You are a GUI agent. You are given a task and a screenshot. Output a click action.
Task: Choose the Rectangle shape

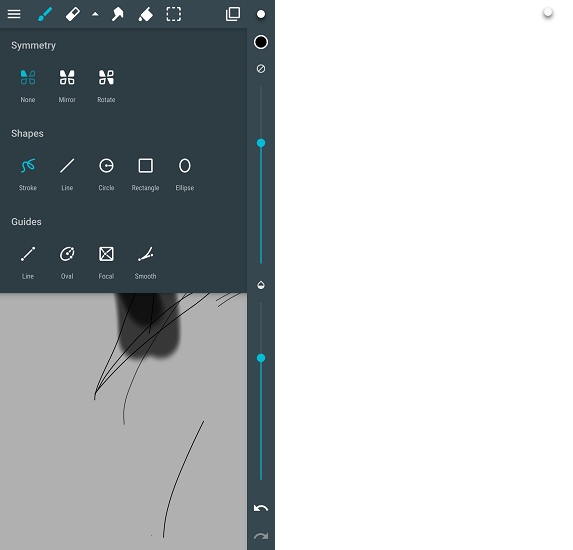[x=145, y=174]
